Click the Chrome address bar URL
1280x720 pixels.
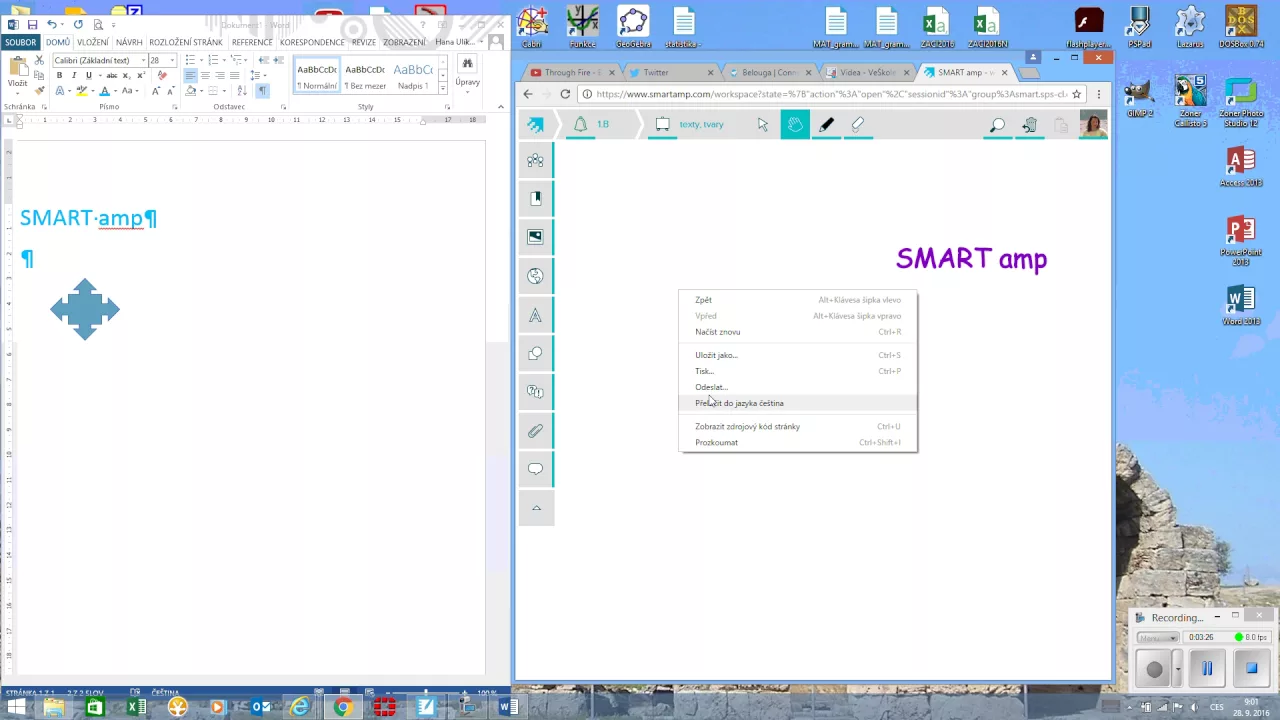[830, 94]
